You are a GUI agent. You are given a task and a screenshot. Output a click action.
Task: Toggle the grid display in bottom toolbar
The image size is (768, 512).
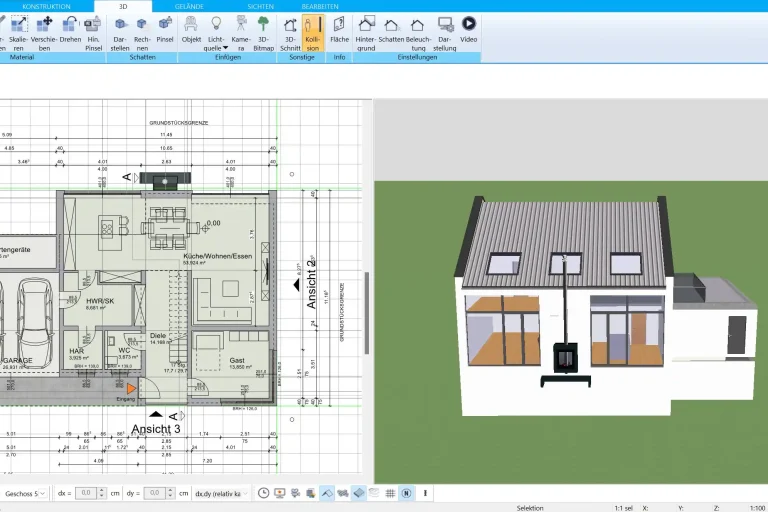pos(390,493)
